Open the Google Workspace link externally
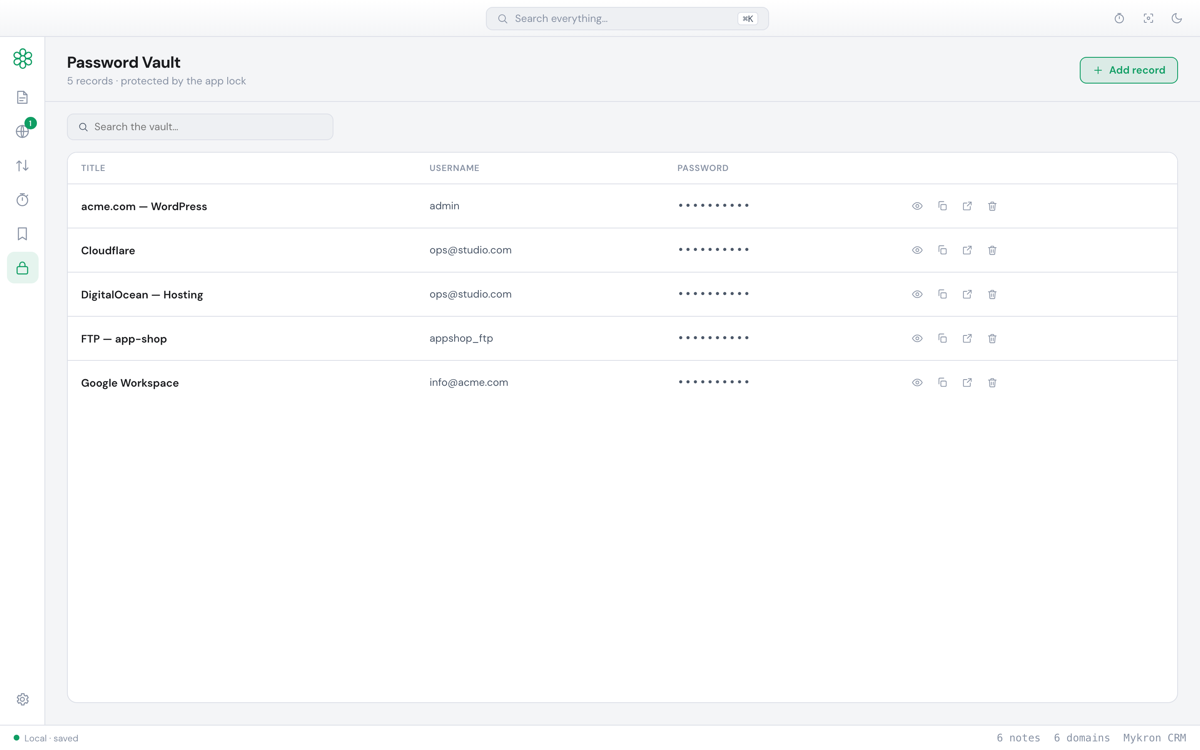 [x=967, y=382]
